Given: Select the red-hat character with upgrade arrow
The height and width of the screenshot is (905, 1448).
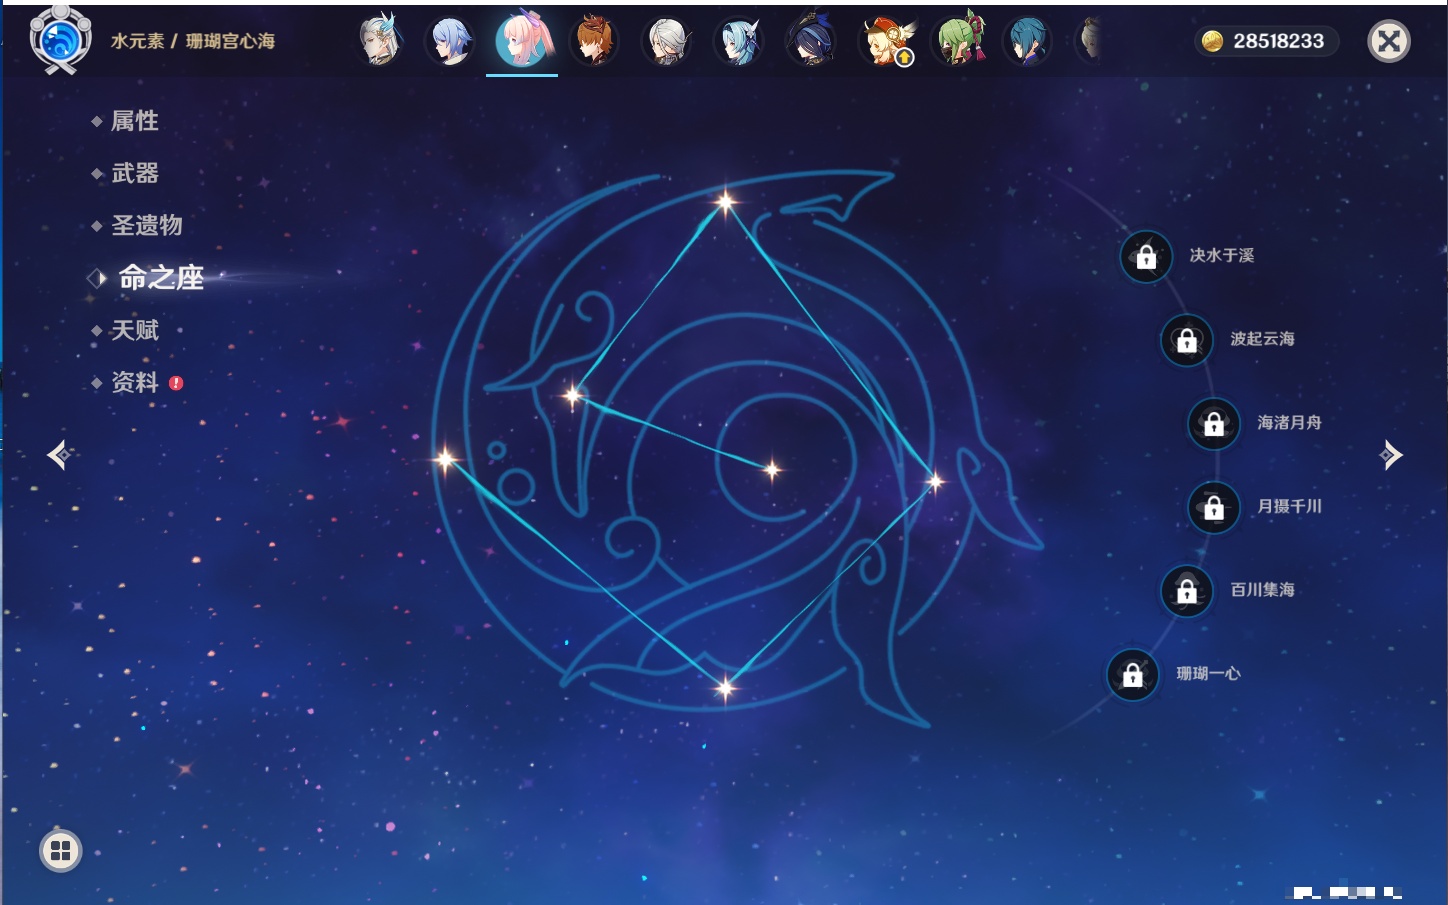Looking at the screenshot, I should [x=885, y=41].
